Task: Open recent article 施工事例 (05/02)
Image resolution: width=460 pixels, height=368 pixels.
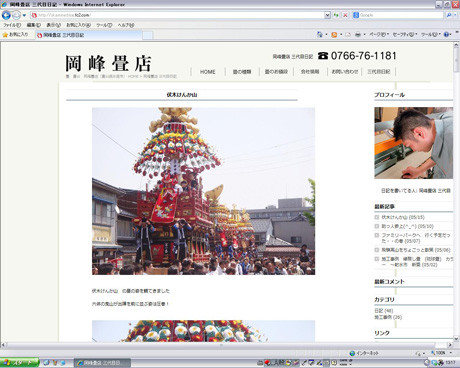Action: [x=417, y=262]
